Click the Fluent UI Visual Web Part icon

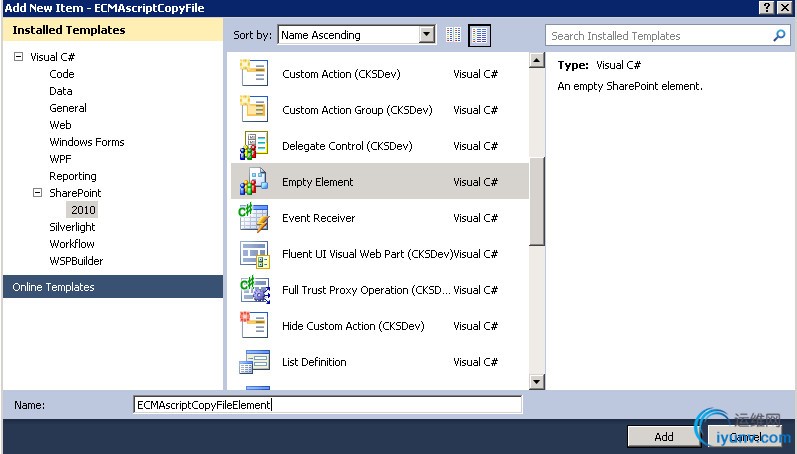254,254
